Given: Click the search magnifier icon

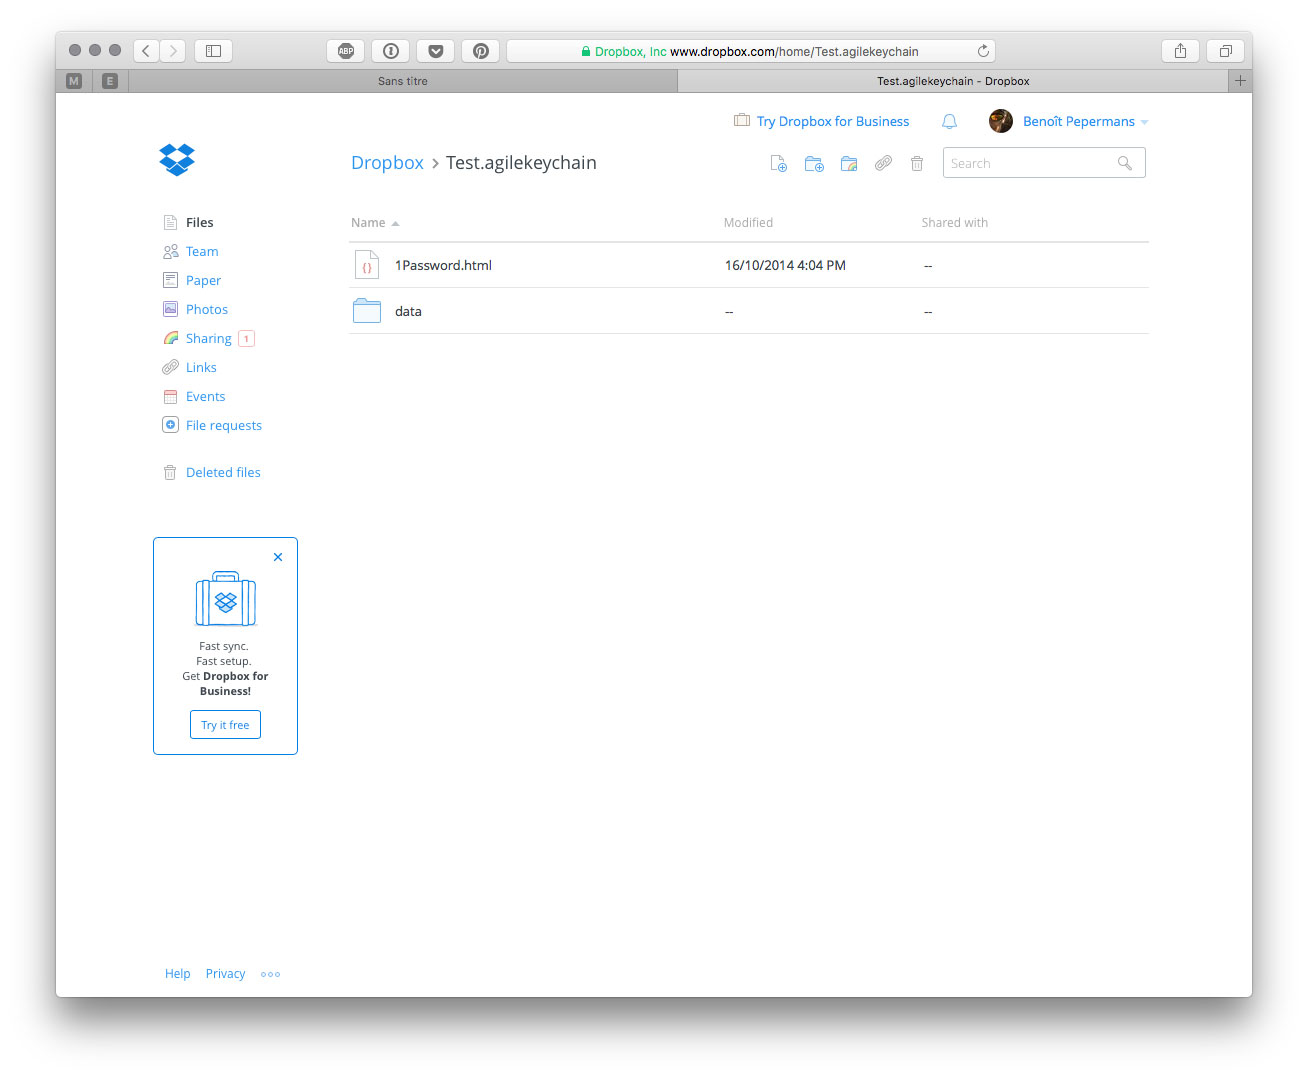Looking at the screenshot, I should (x=1125, y=163).
